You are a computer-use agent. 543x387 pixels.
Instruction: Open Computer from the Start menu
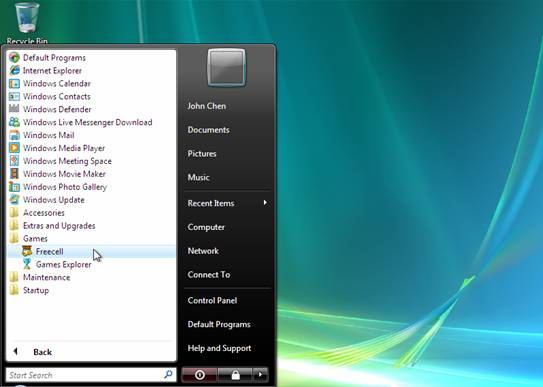coord(206,227)
